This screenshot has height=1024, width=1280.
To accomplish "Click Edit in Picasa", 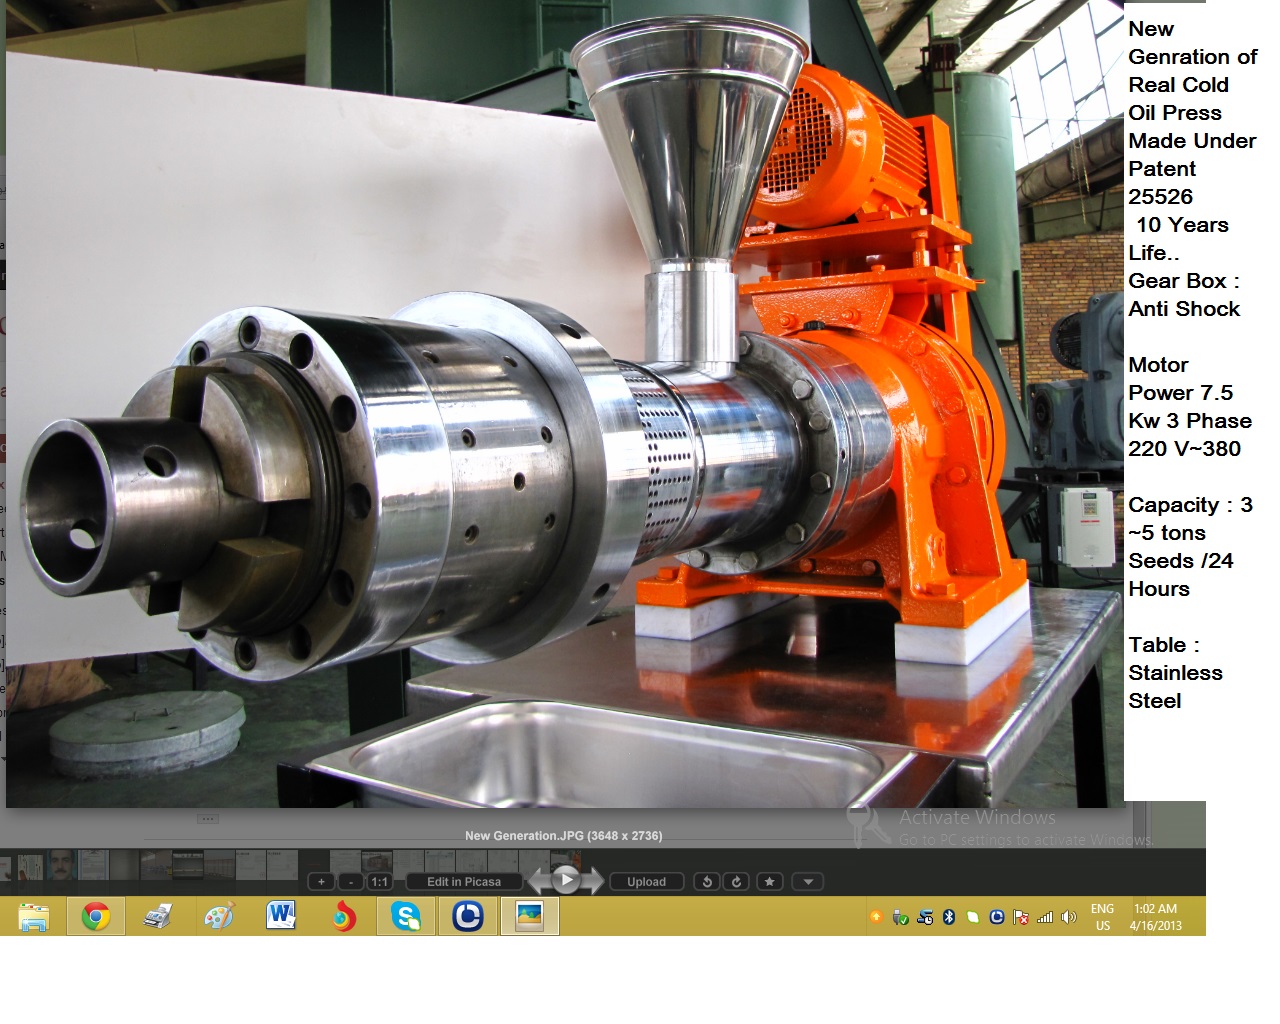I will tap(464, 881).
